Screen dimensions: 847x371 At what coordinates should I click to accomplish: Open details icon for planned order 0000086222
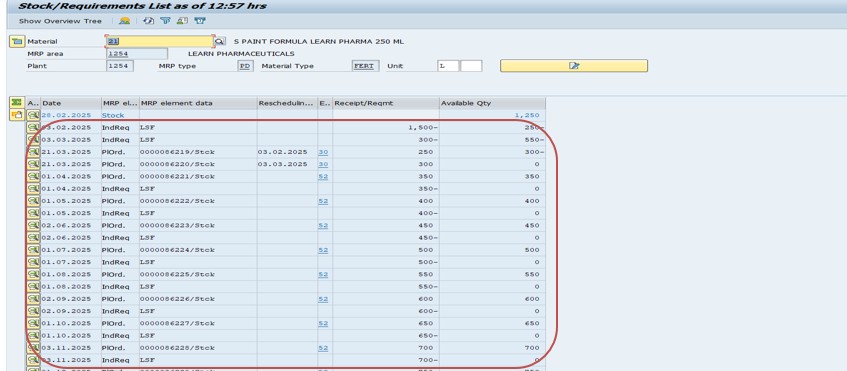tap(33, 201)
